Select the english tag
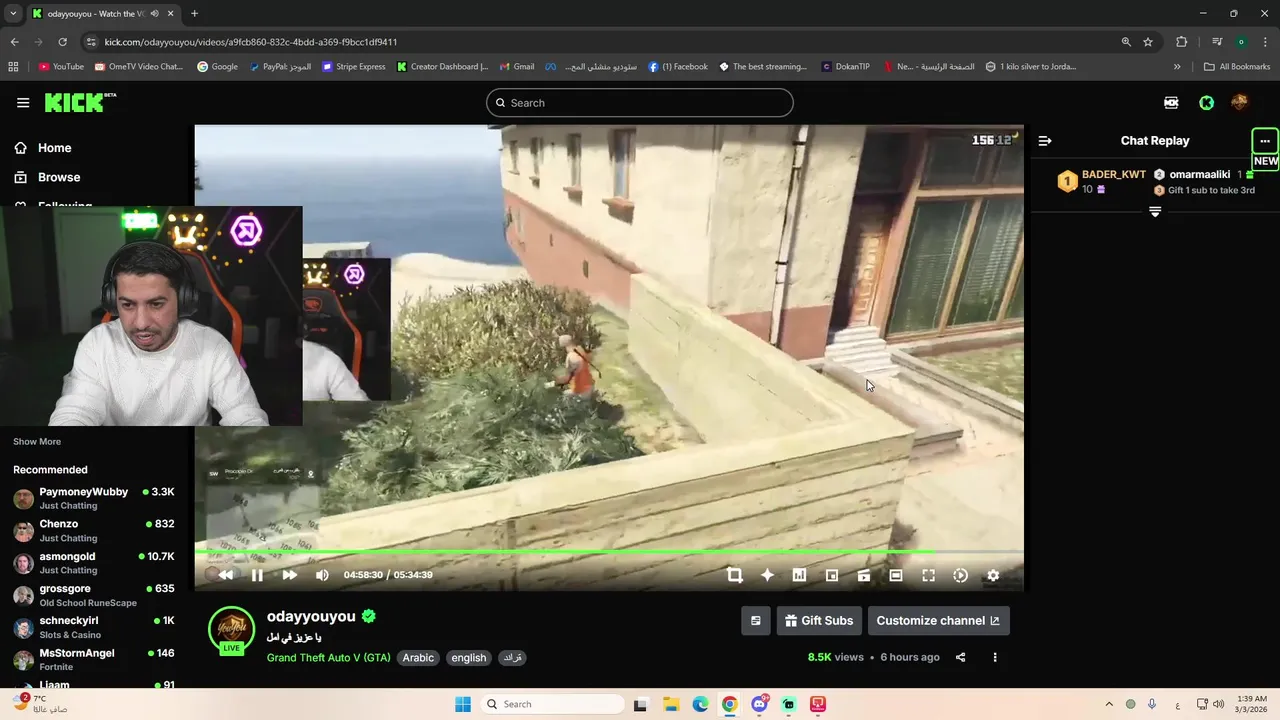 [468, 658]
